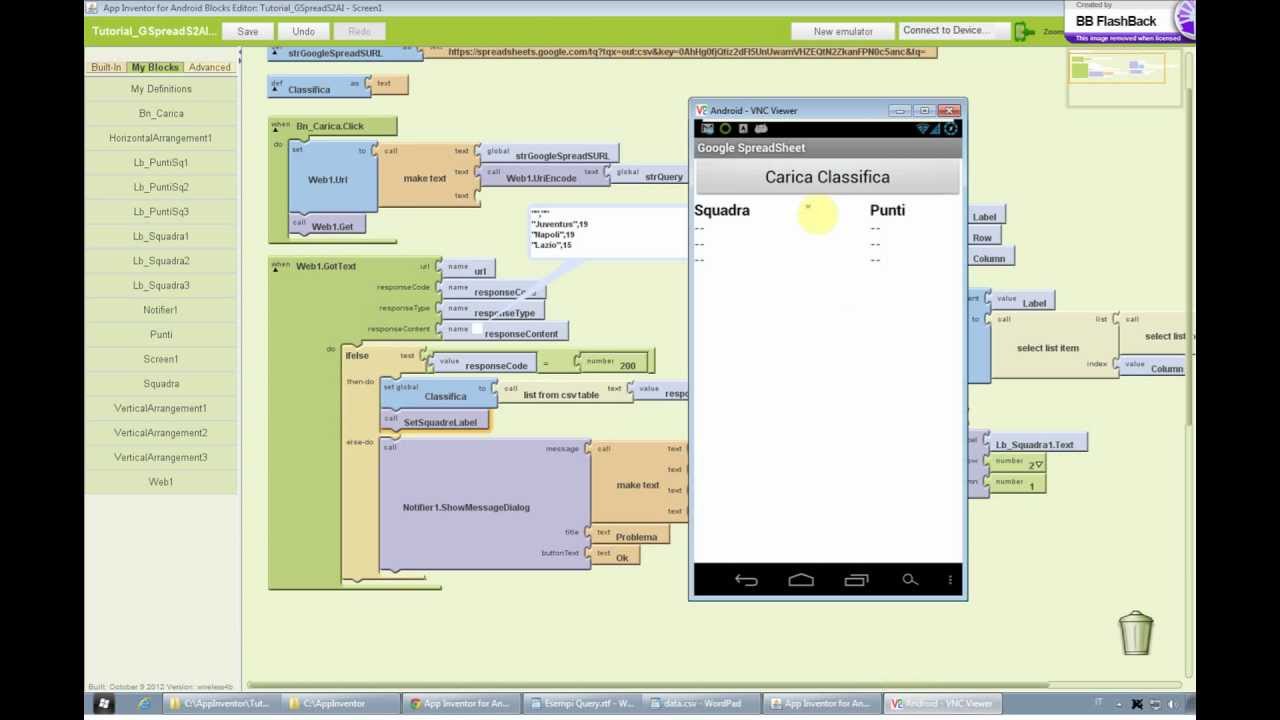
Task: Click the Redo button
Action: point(360,31)
